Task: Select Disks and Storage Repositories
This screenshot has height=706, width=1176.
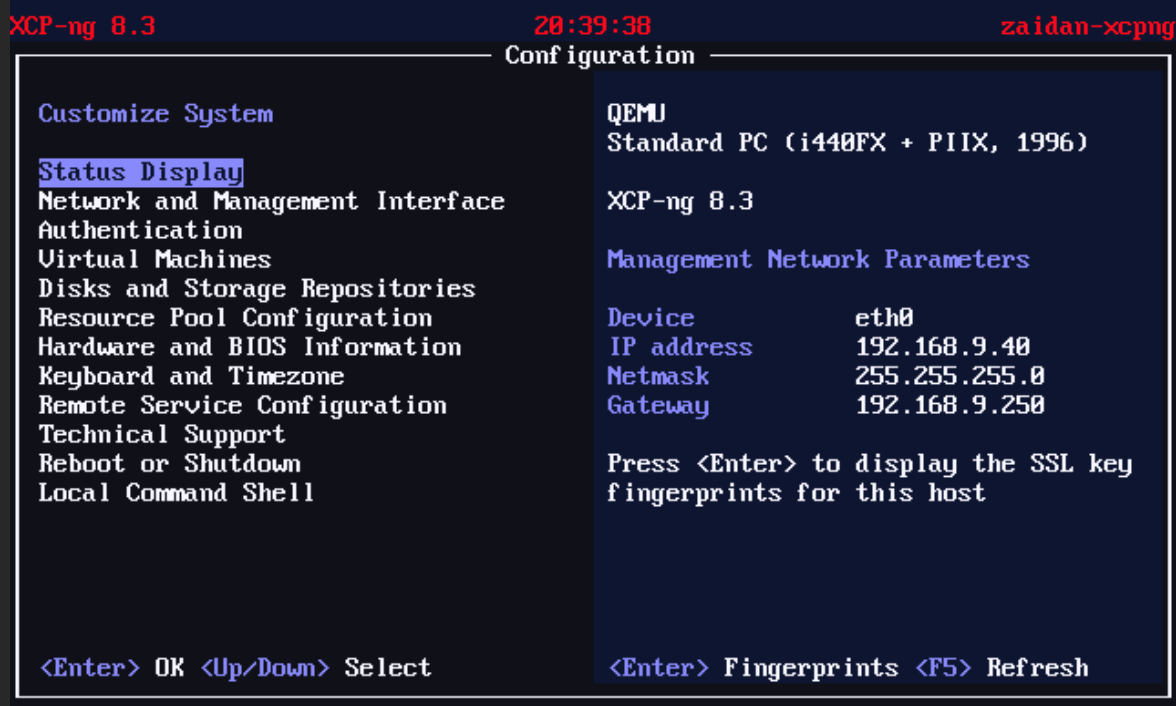Action: pyautogui.click(x=257, y=289)
